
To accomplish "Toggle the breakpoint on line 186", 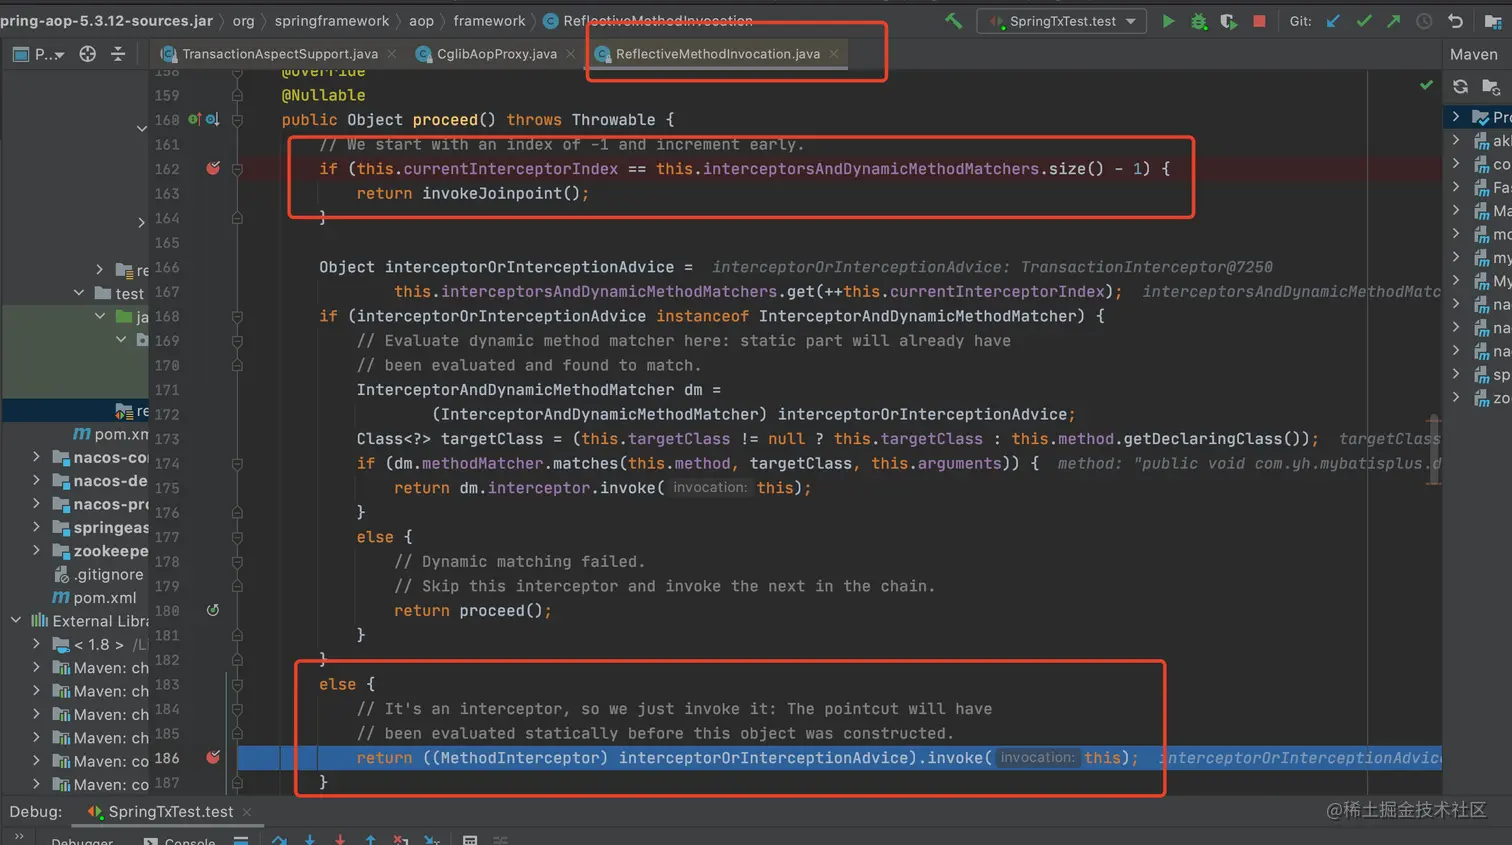I will [x=213, y=757].
